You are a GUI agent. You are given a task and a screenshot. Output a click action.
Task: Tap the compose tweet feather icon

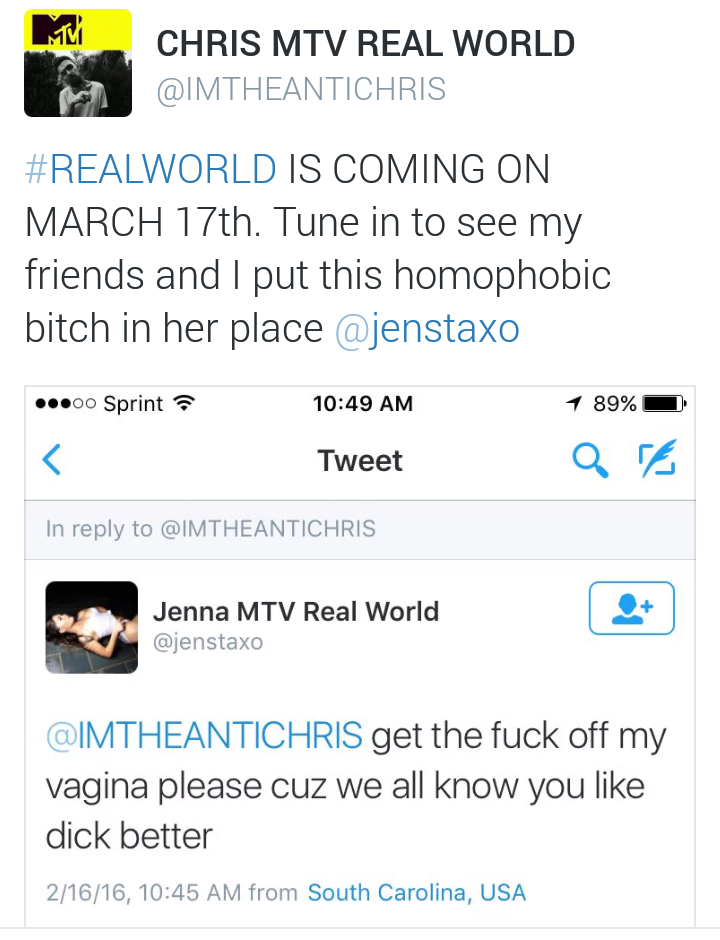tap(657, 459)
